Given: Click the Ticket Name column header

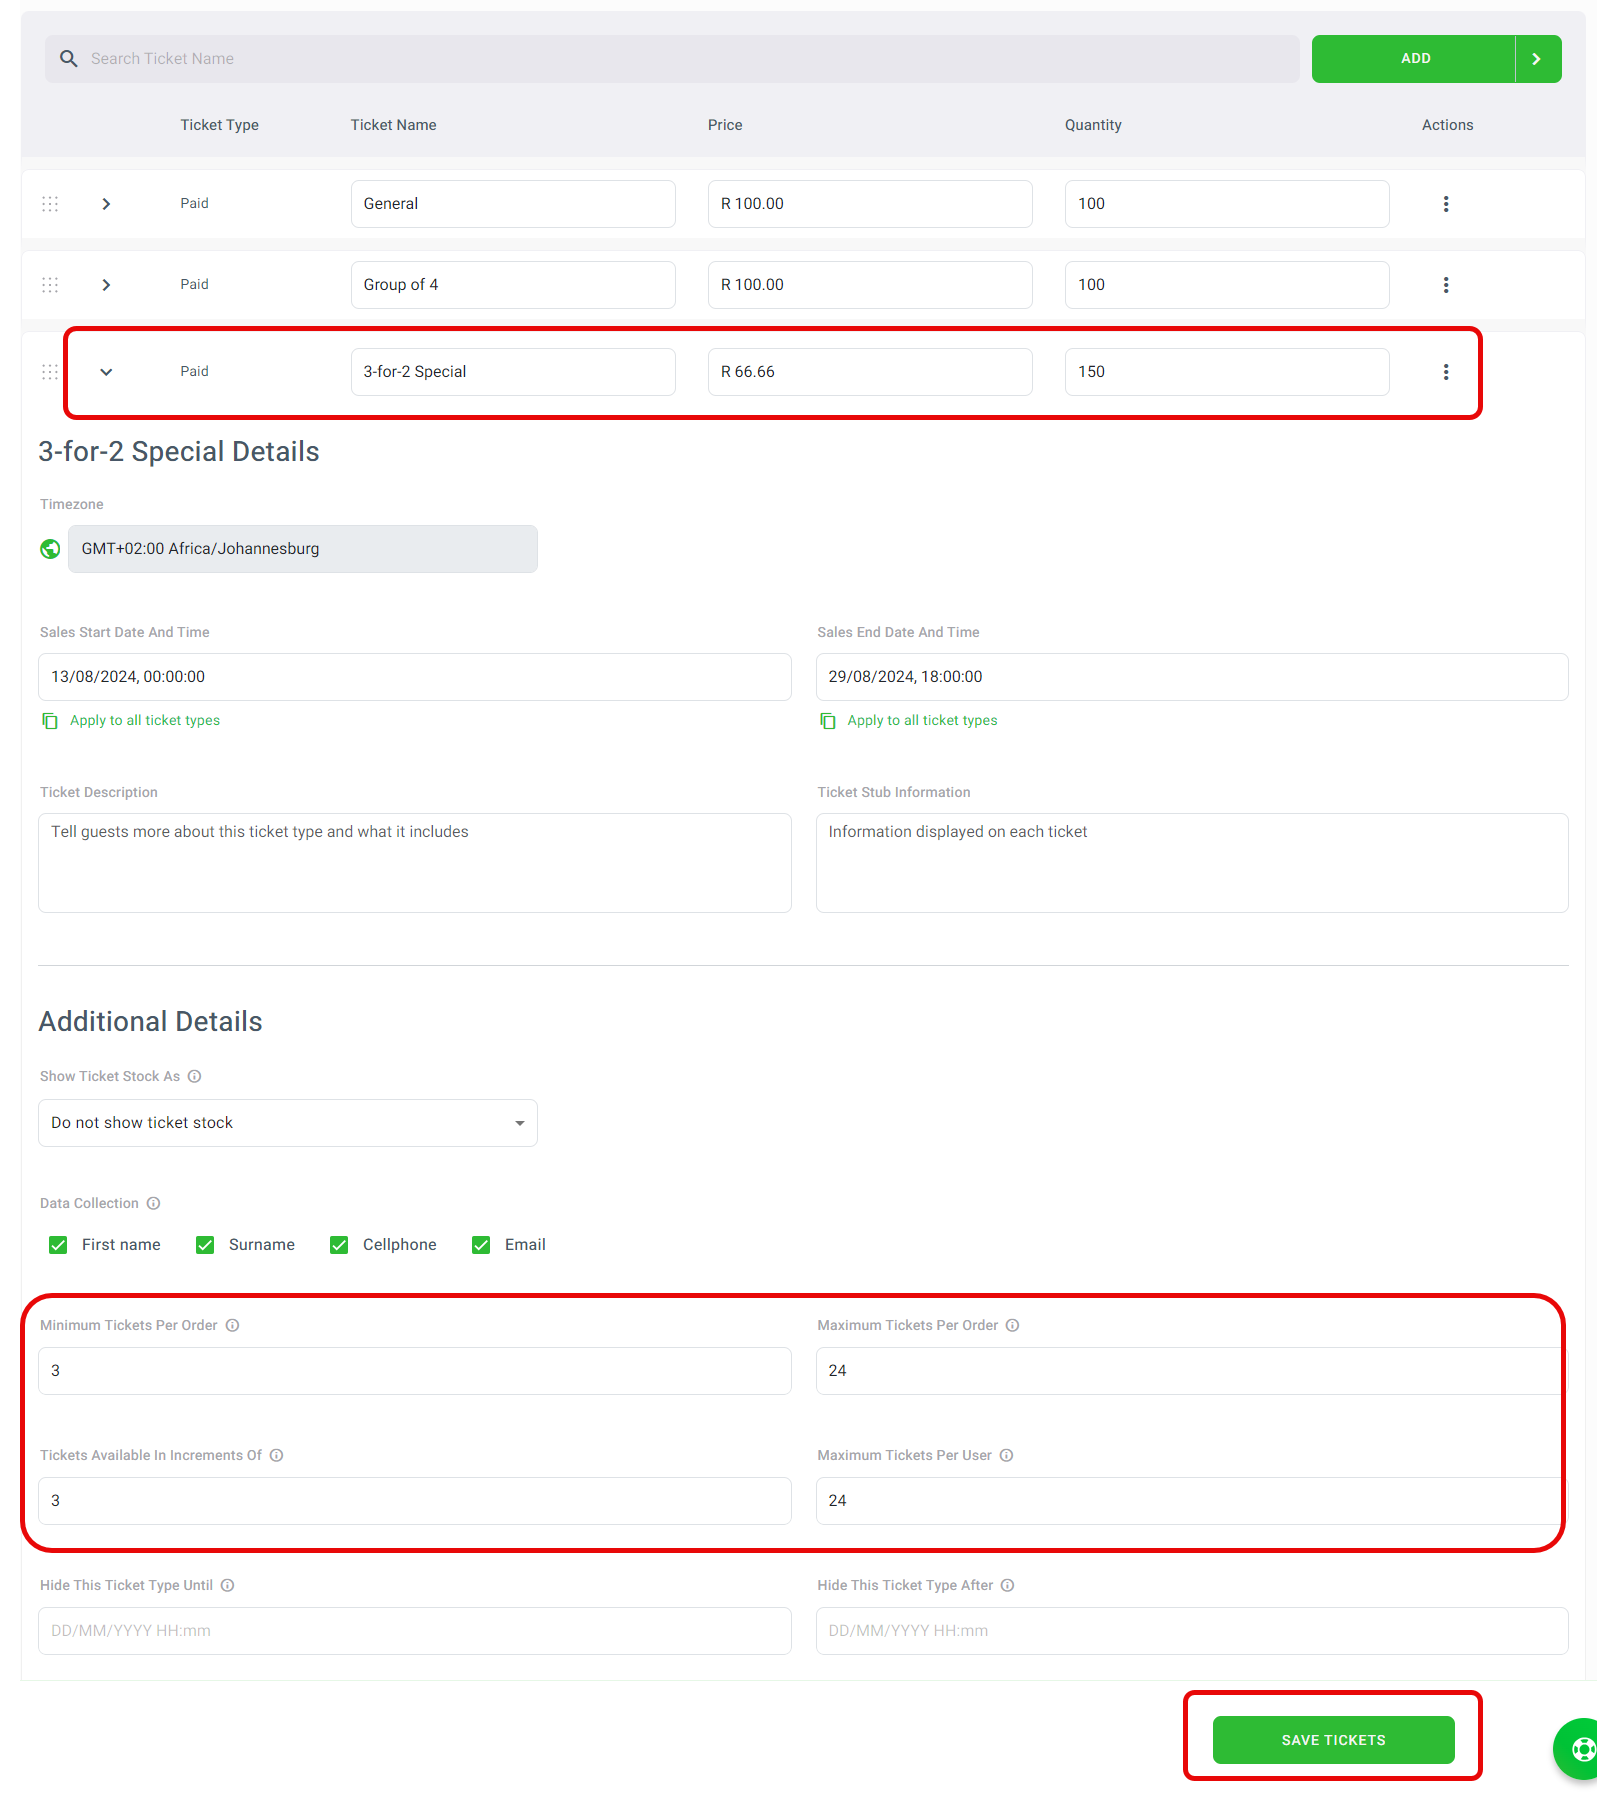Looking at the screenshot, I should [393, 125].
